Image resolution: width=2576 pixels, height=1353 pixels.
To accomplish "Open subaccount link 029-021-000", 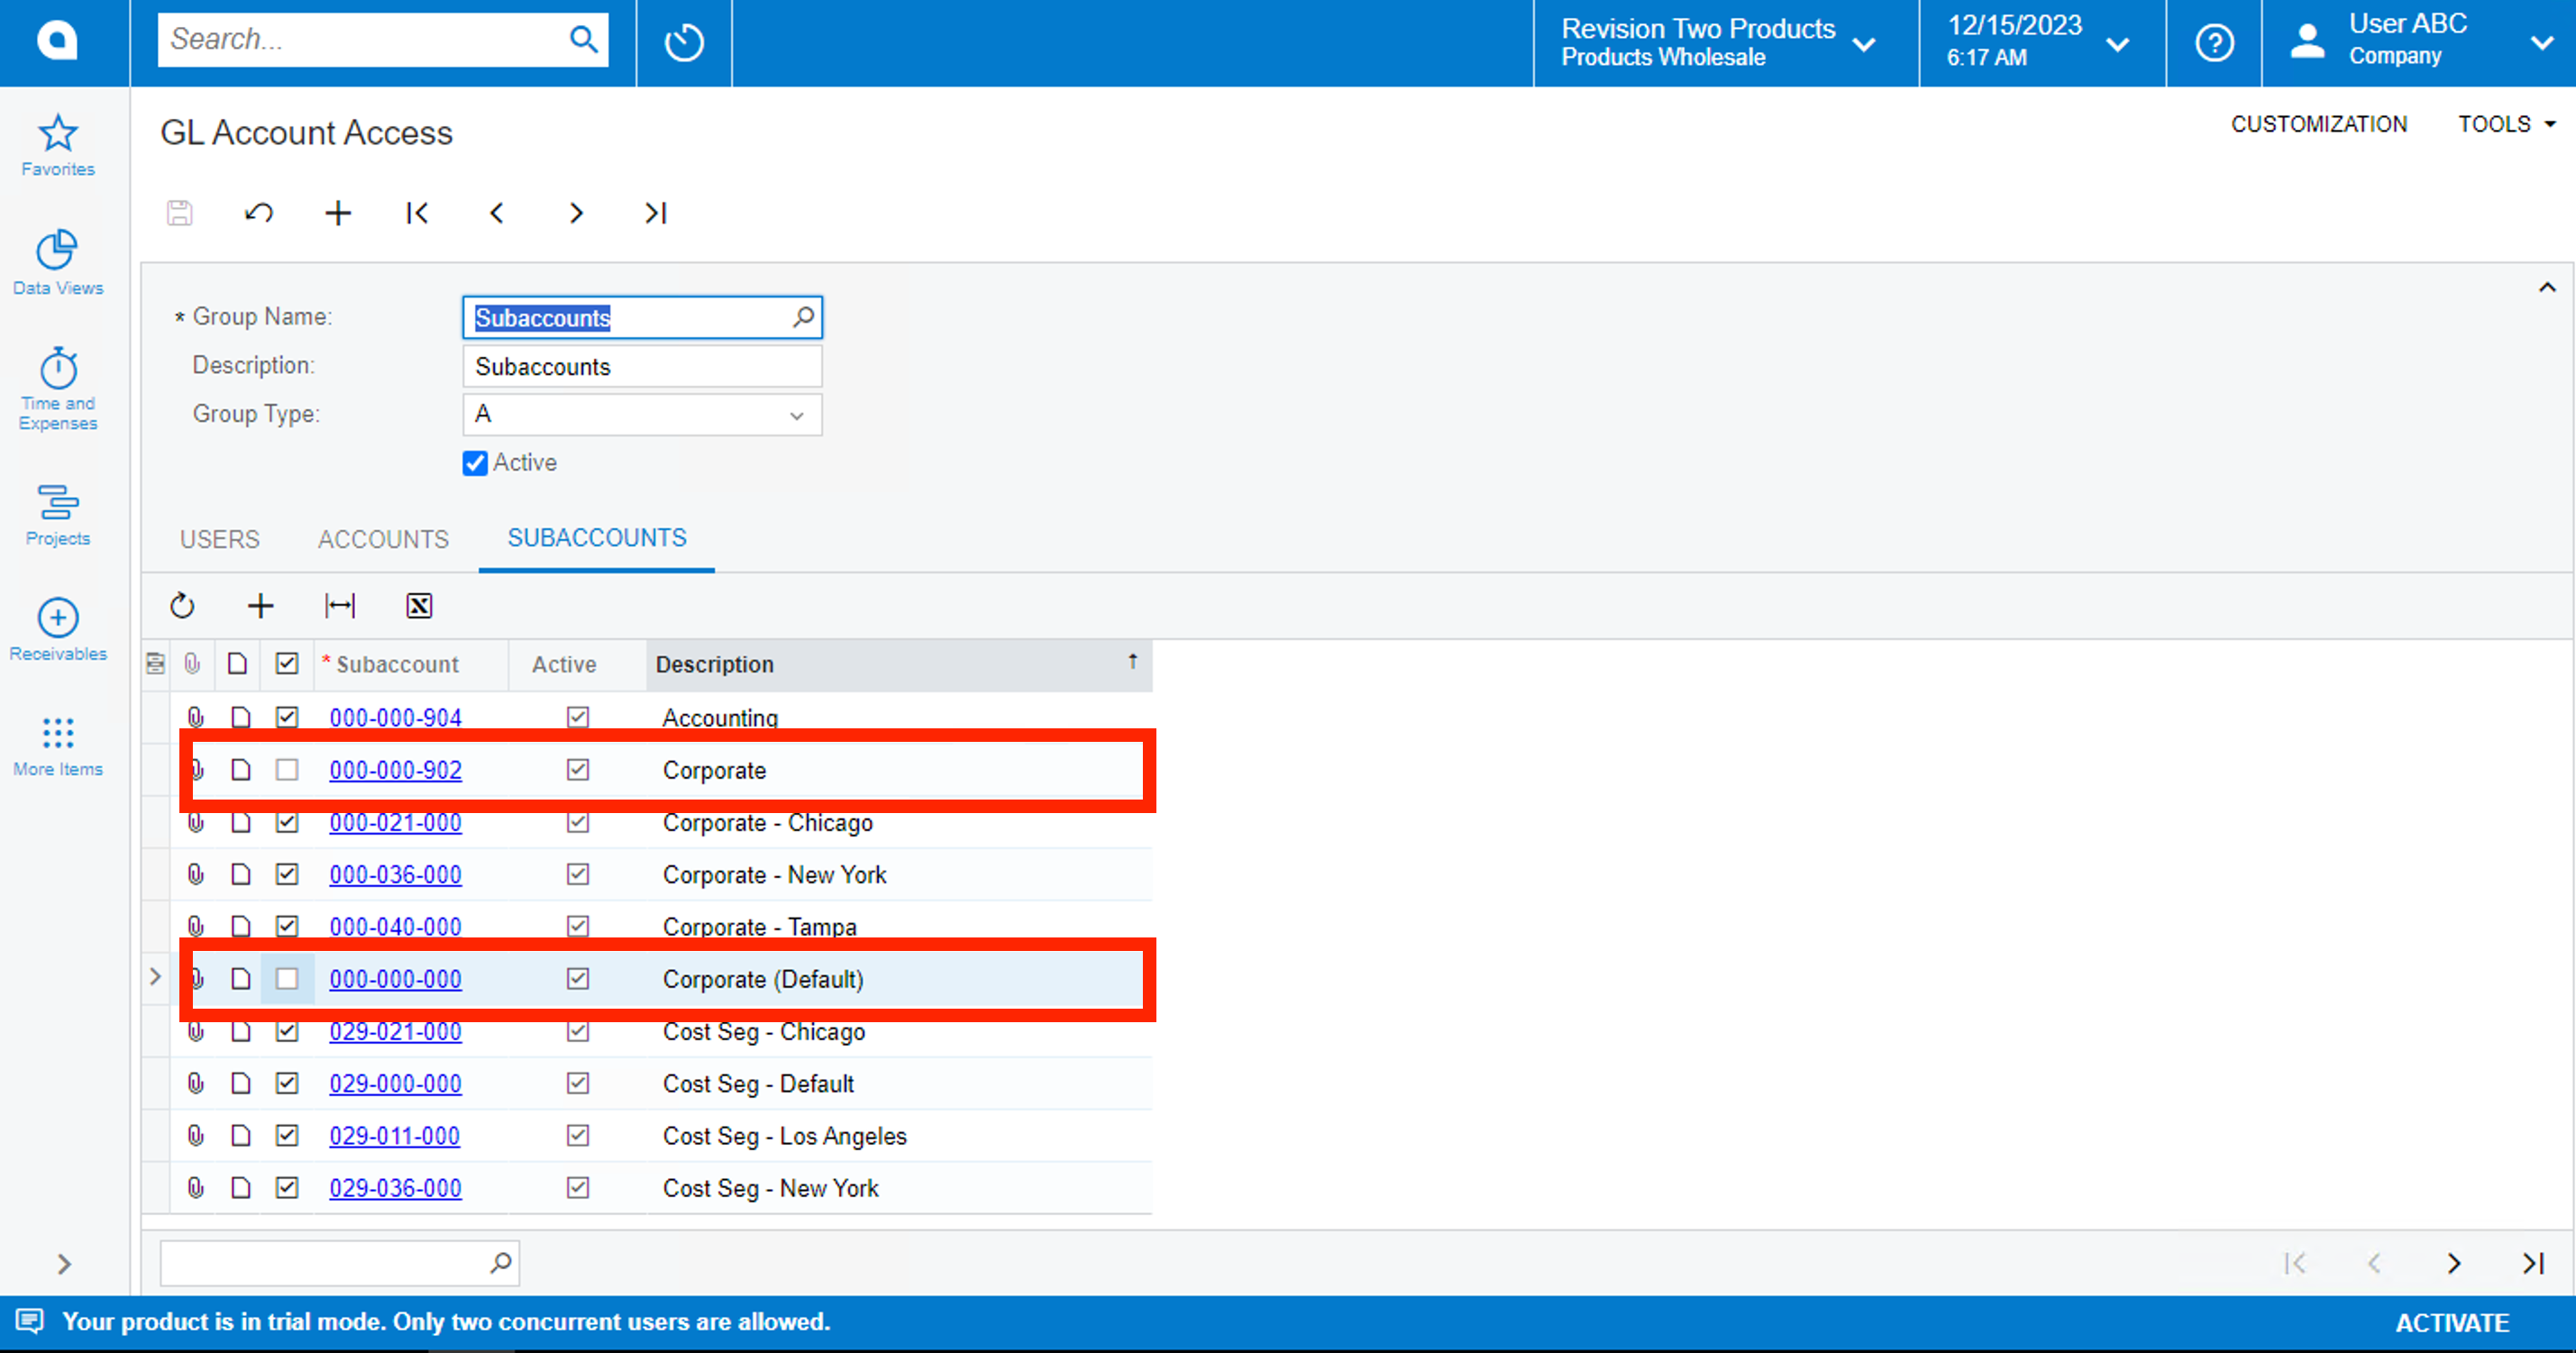I will coord(395,1031).
